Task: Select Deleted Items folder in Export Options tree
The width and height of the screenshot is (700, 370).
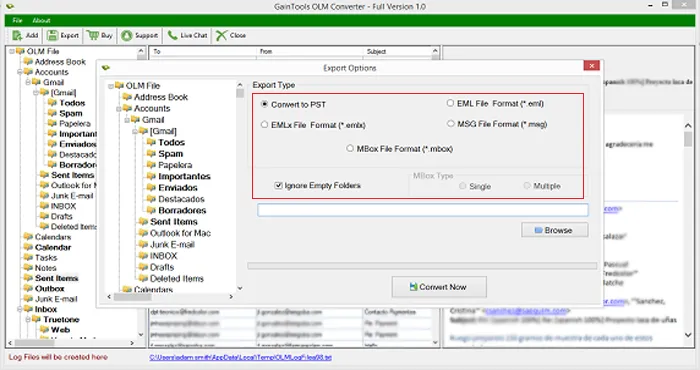Action: [x=177, y=279]
